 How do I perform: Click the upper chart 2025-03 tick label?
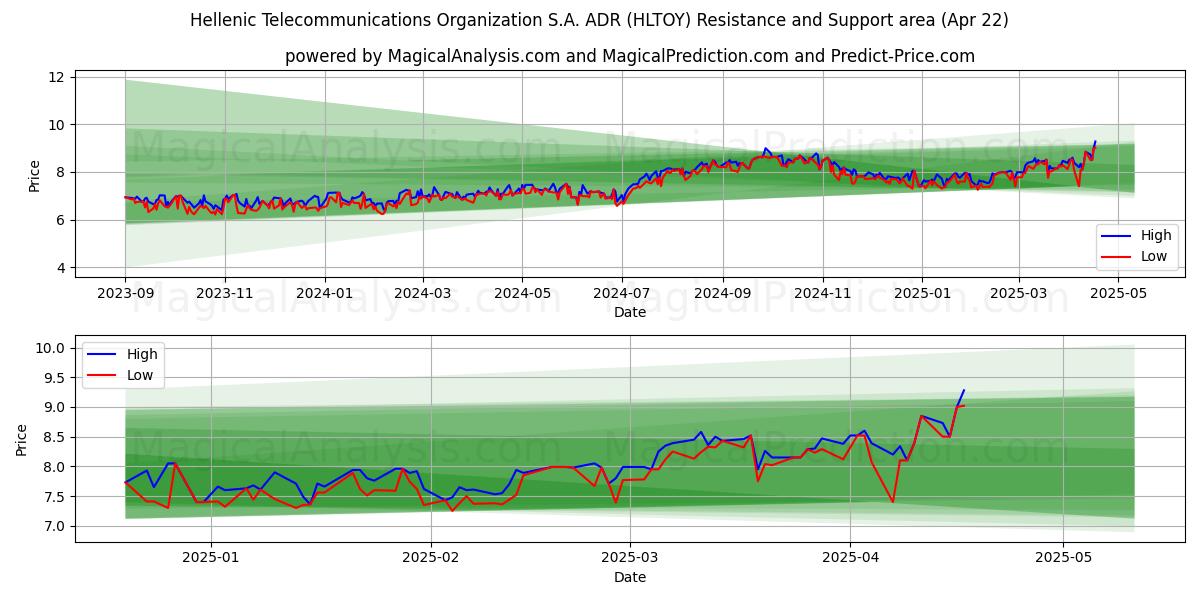[1019, 294]
